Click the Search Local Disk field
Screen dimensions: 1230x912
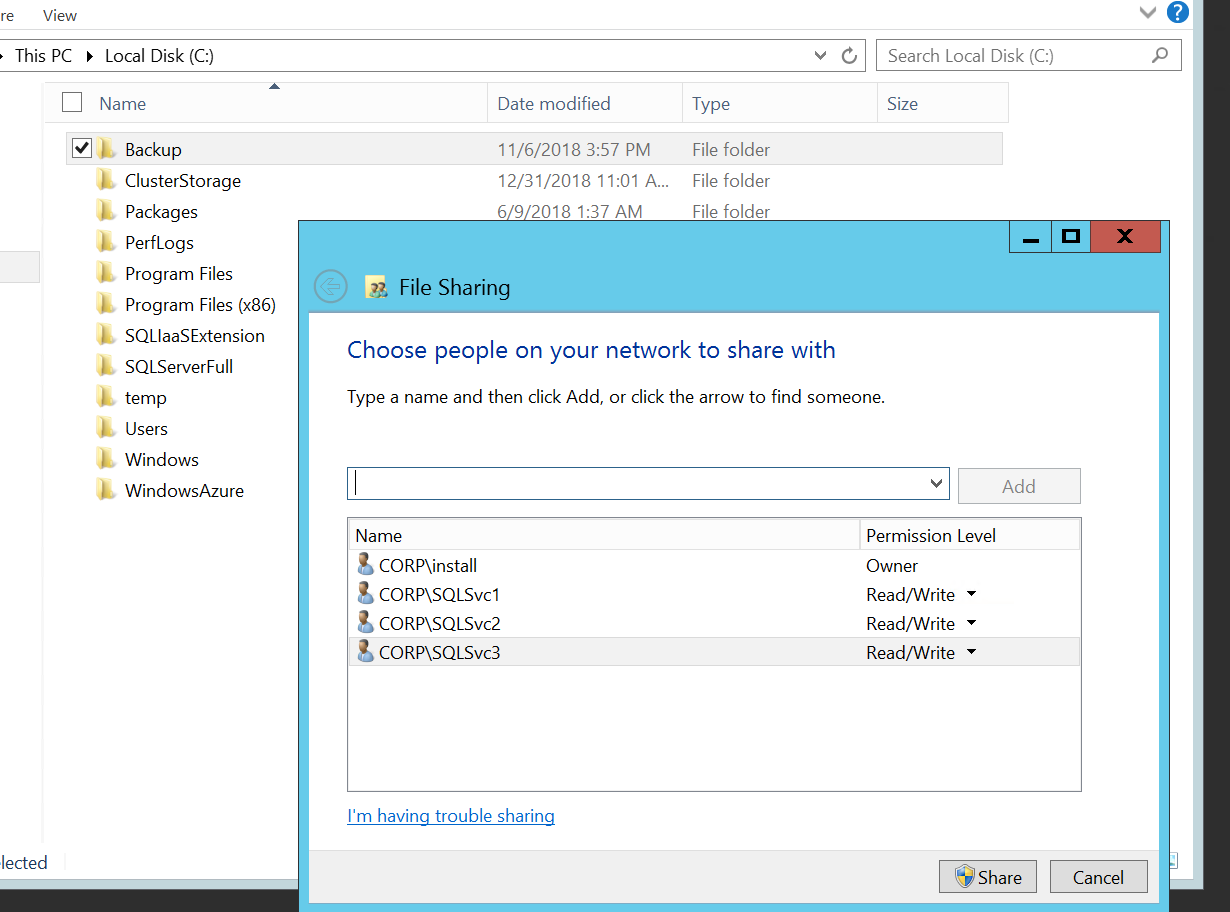[1010, 56]
